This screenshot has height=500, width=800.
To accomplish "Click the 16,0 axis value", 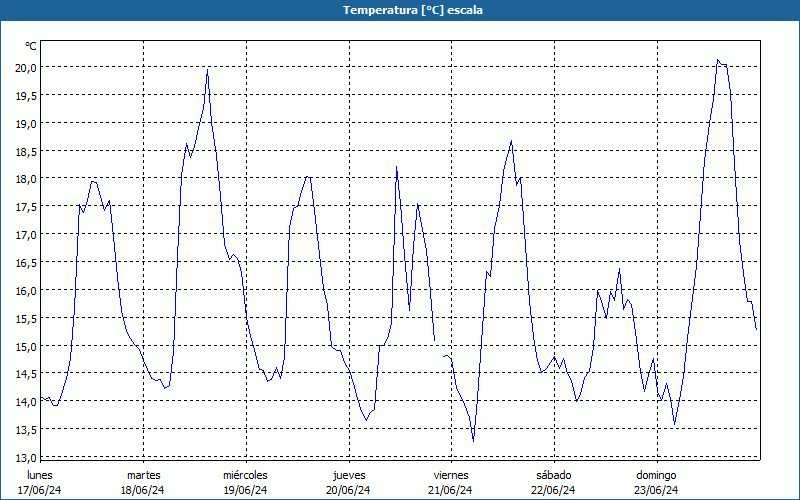I will click(26, 290).
